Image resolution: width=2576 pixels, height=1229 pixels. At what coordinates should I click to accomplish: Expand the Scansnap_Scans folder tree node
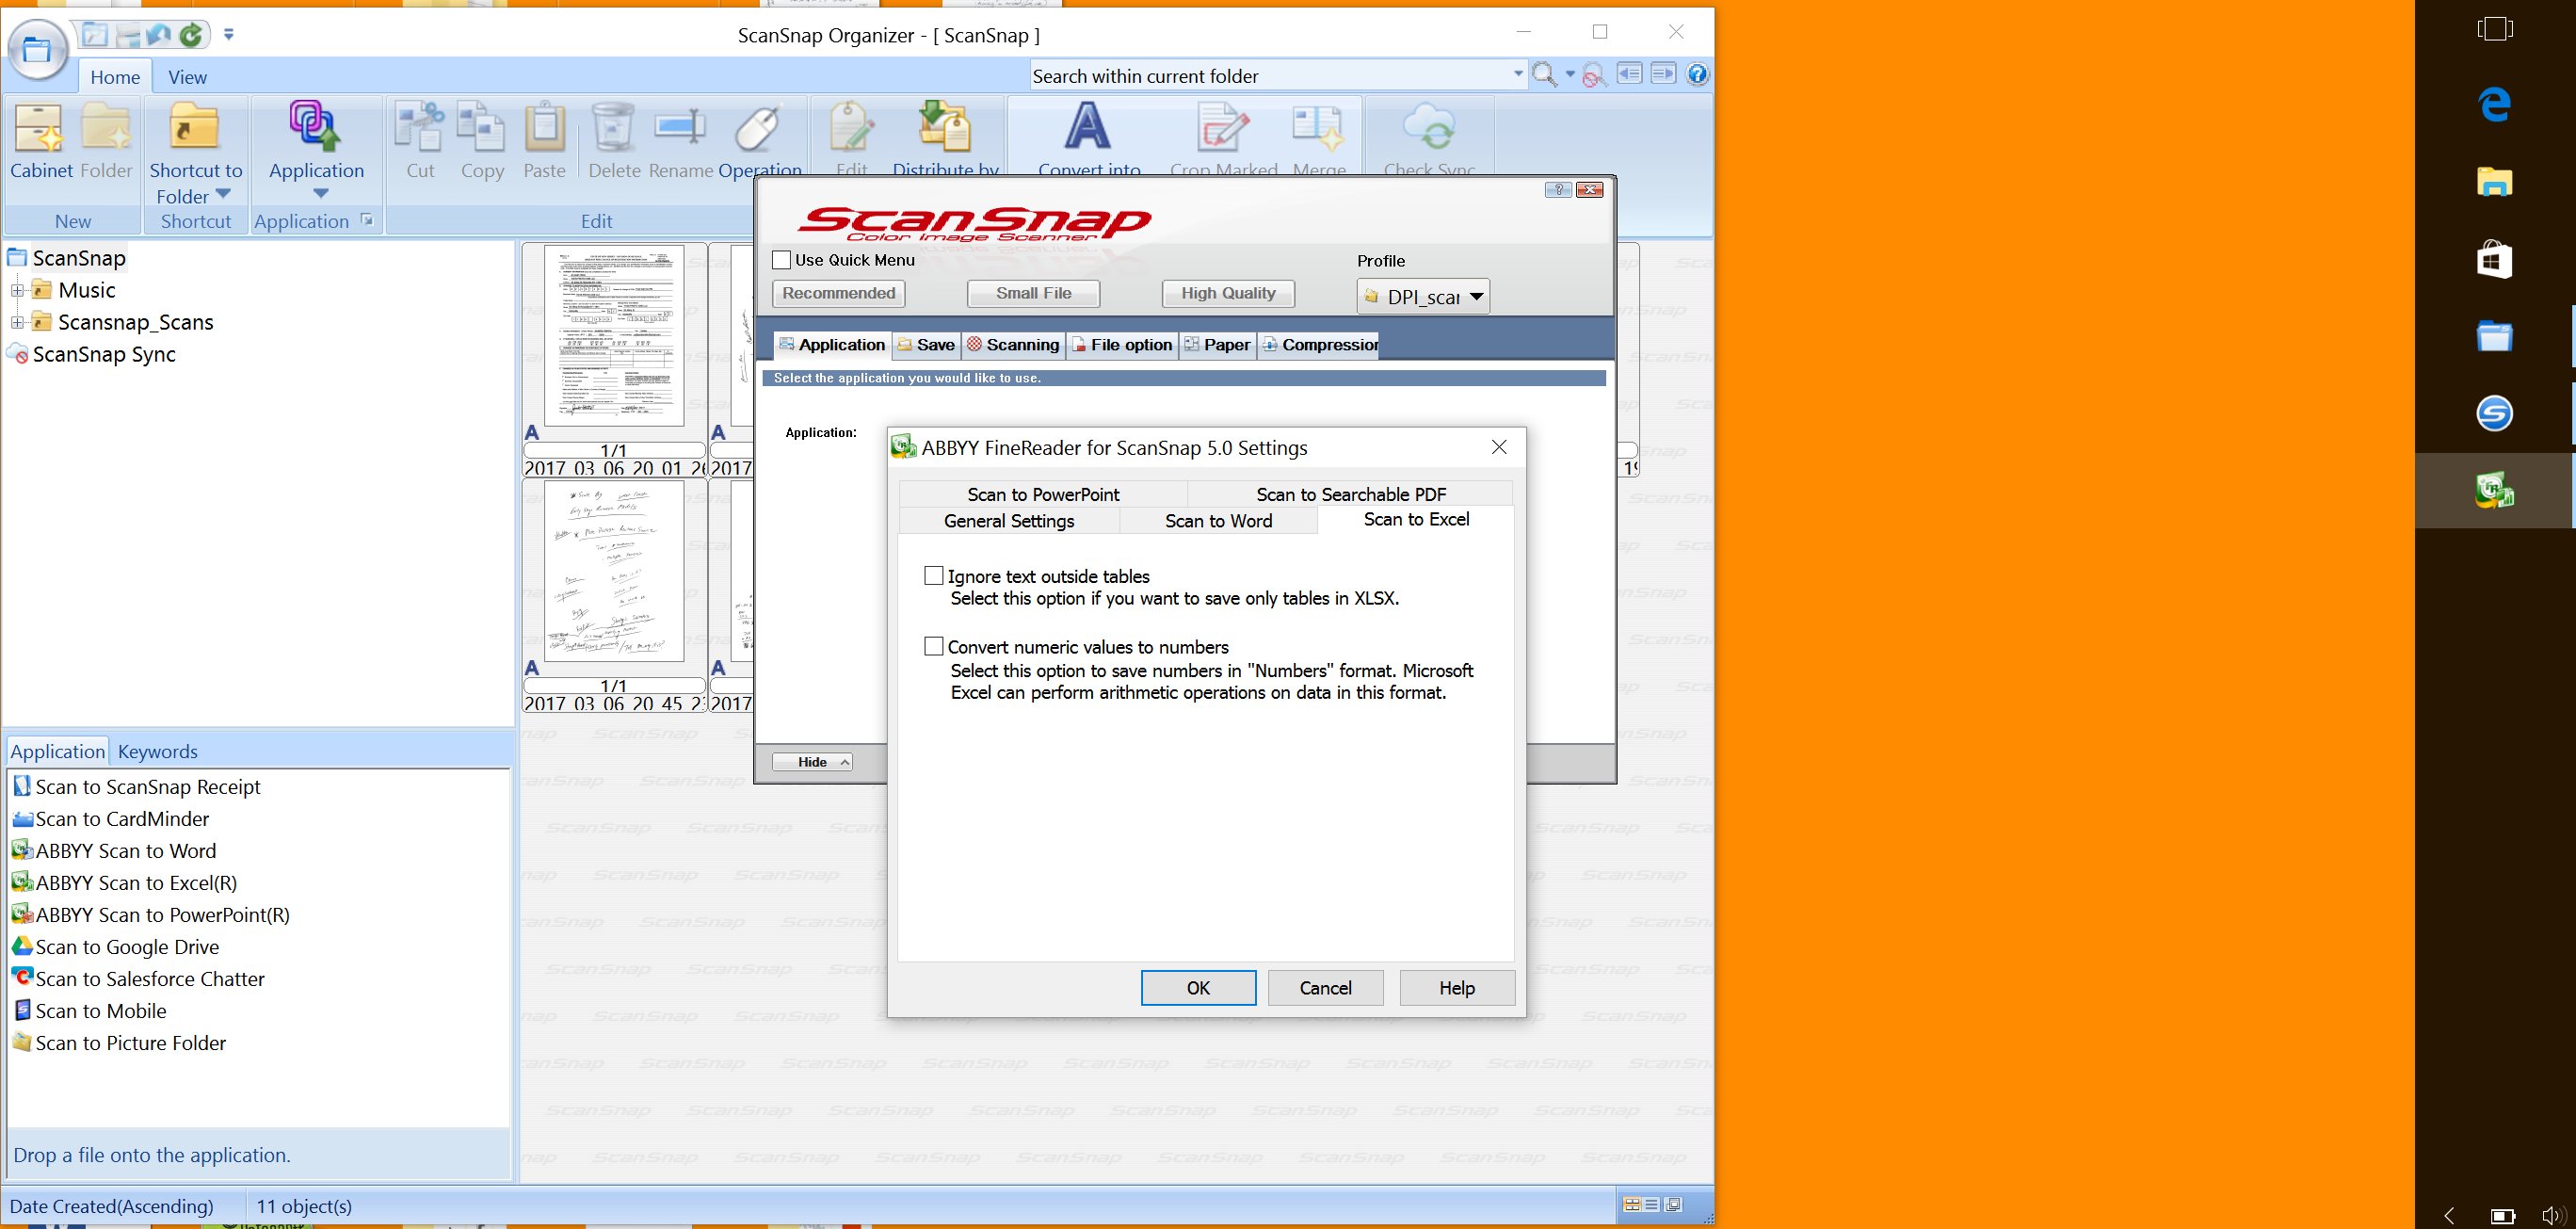click(x=17, y=323)
